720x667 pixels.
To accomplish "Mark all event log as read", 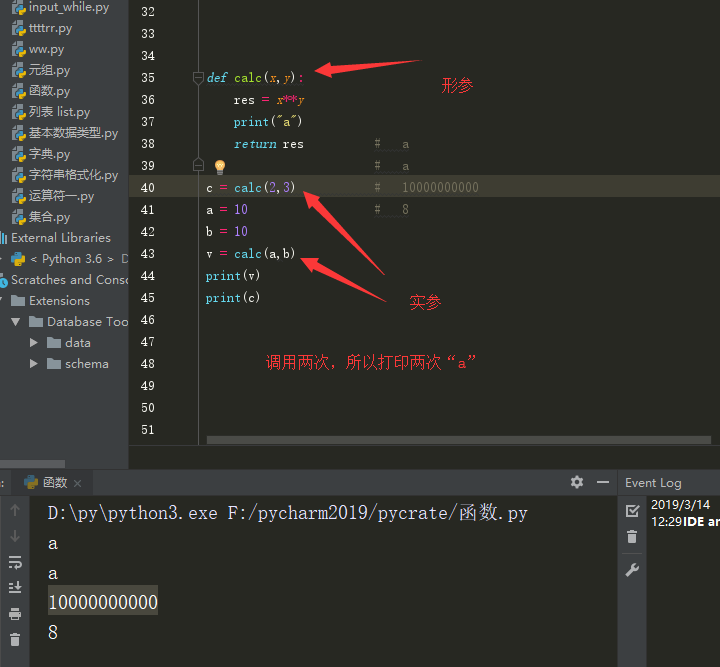I will click(x=632, y=510).
